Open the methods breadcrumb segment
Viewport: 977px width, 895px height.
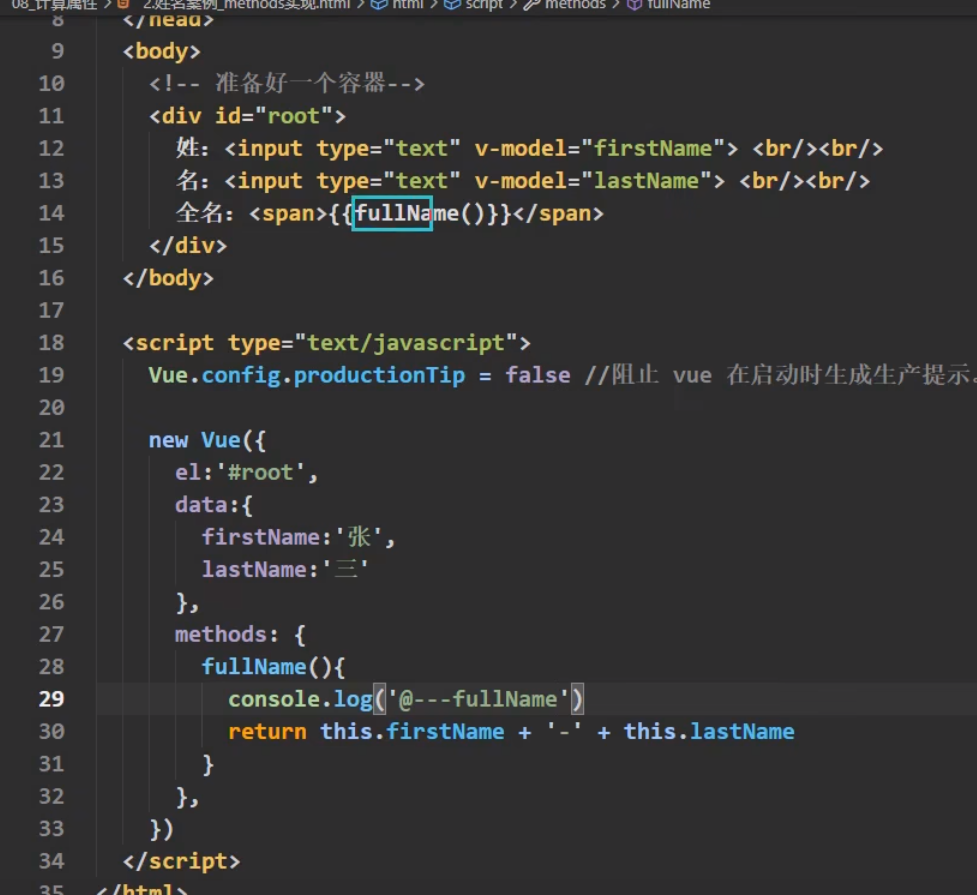pyautogui.click(x=565, y=4)
